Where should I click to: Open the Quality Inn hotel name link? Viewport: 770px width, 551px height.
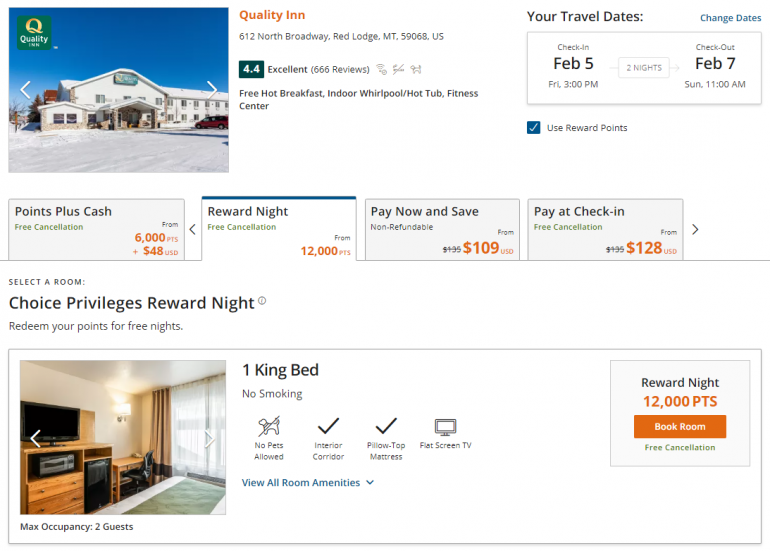pos(272,15)
